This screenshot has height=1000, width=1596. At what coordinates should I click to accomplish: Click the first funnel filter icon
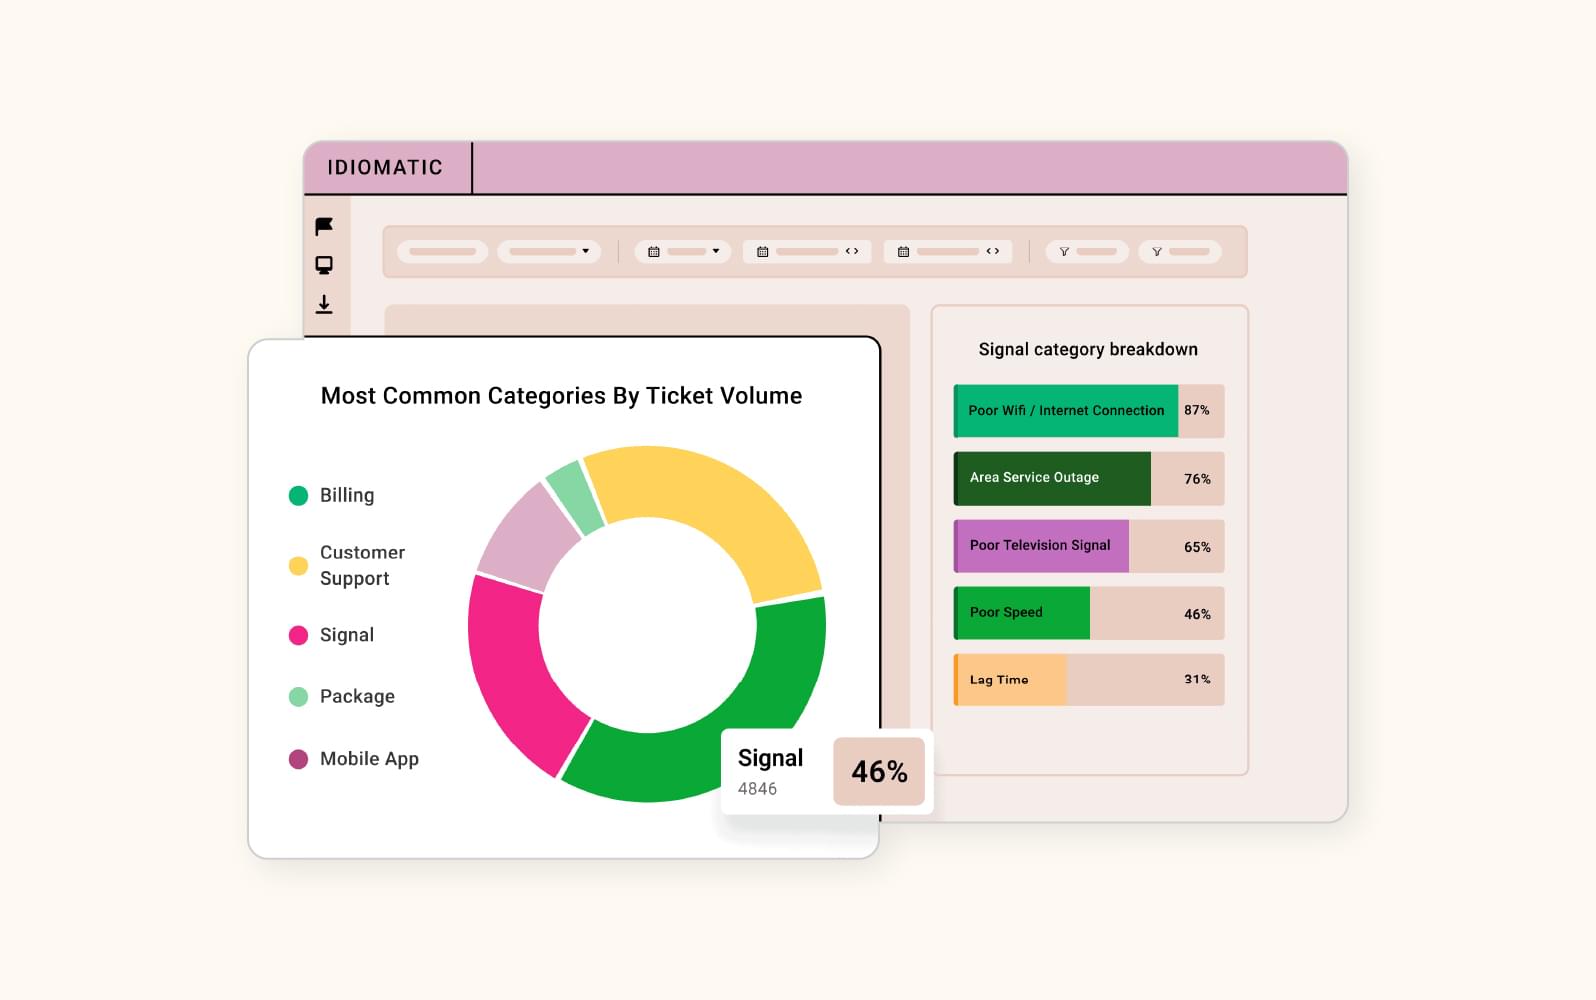[x=1064, y=252]
